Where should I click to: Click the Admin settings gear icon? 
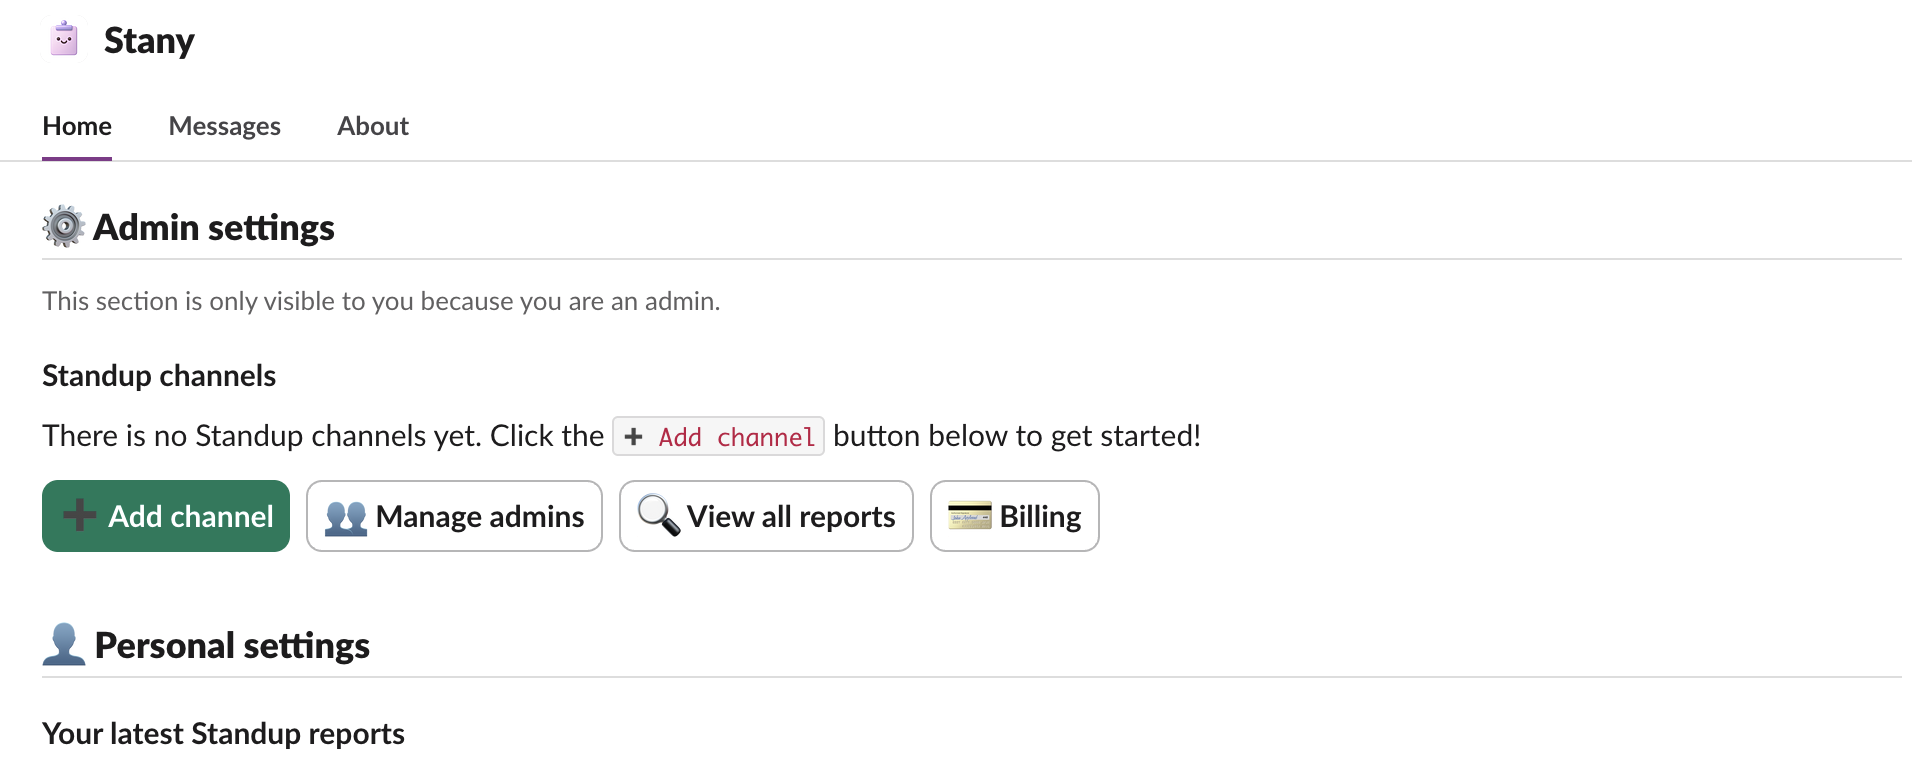click(x=64, y=227)
